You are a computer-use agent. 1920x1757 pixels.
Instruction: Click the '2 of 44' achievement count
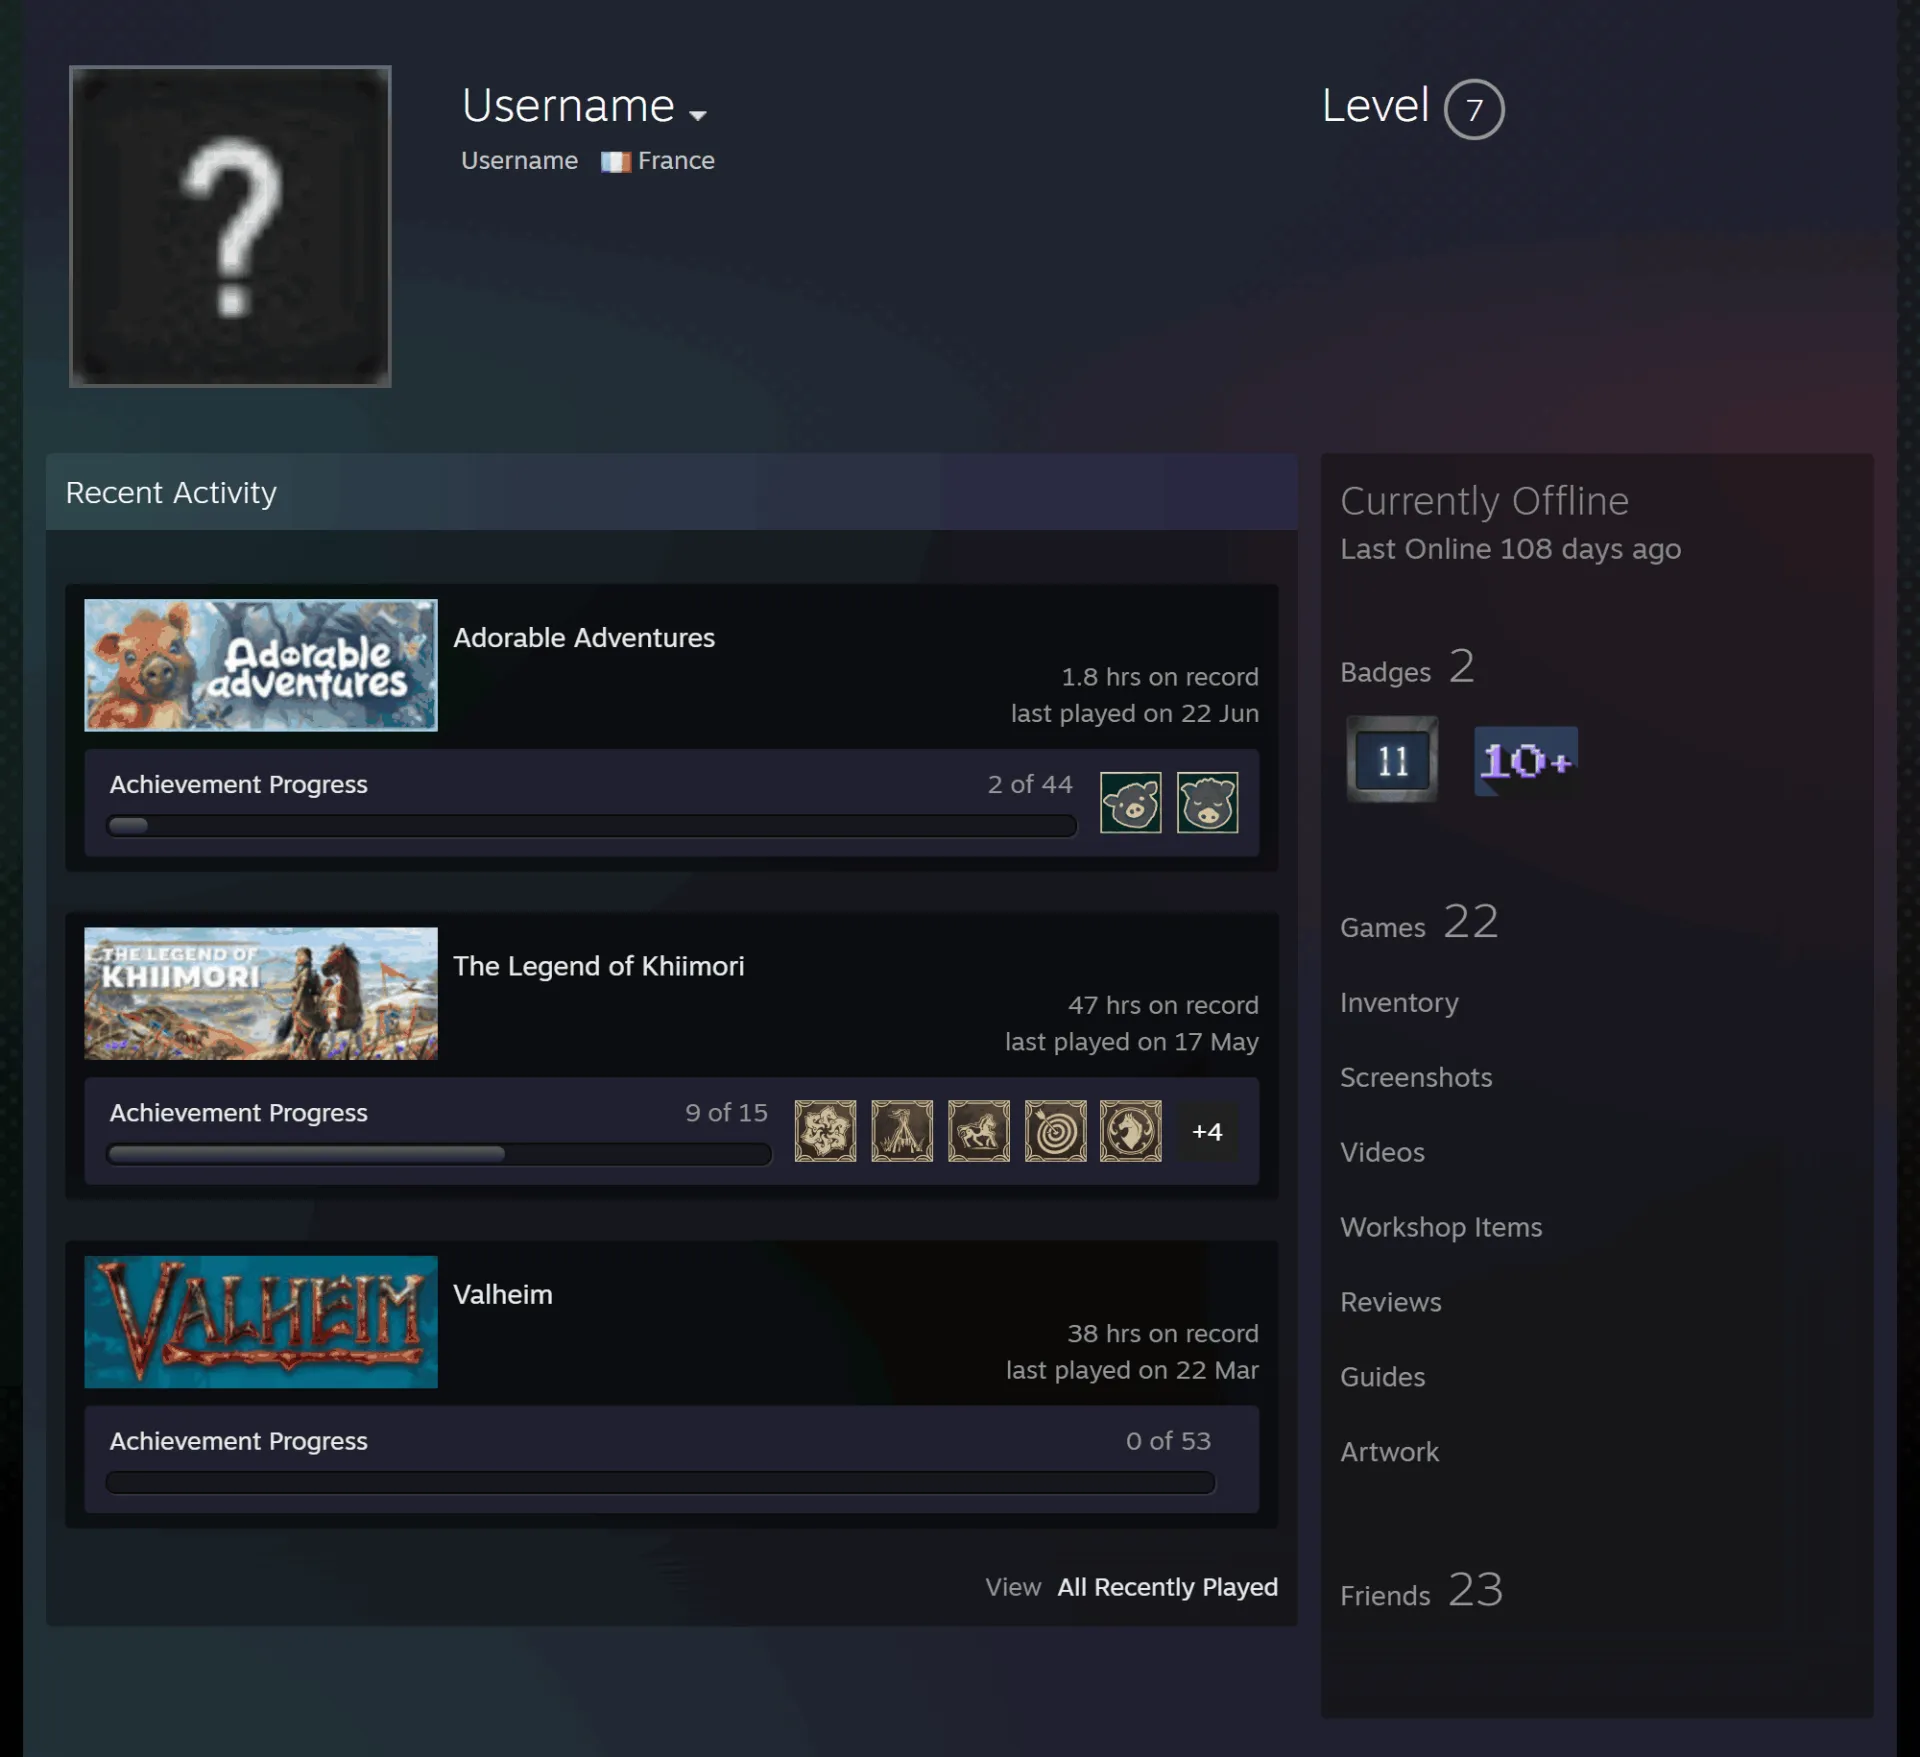[1029, 784]
